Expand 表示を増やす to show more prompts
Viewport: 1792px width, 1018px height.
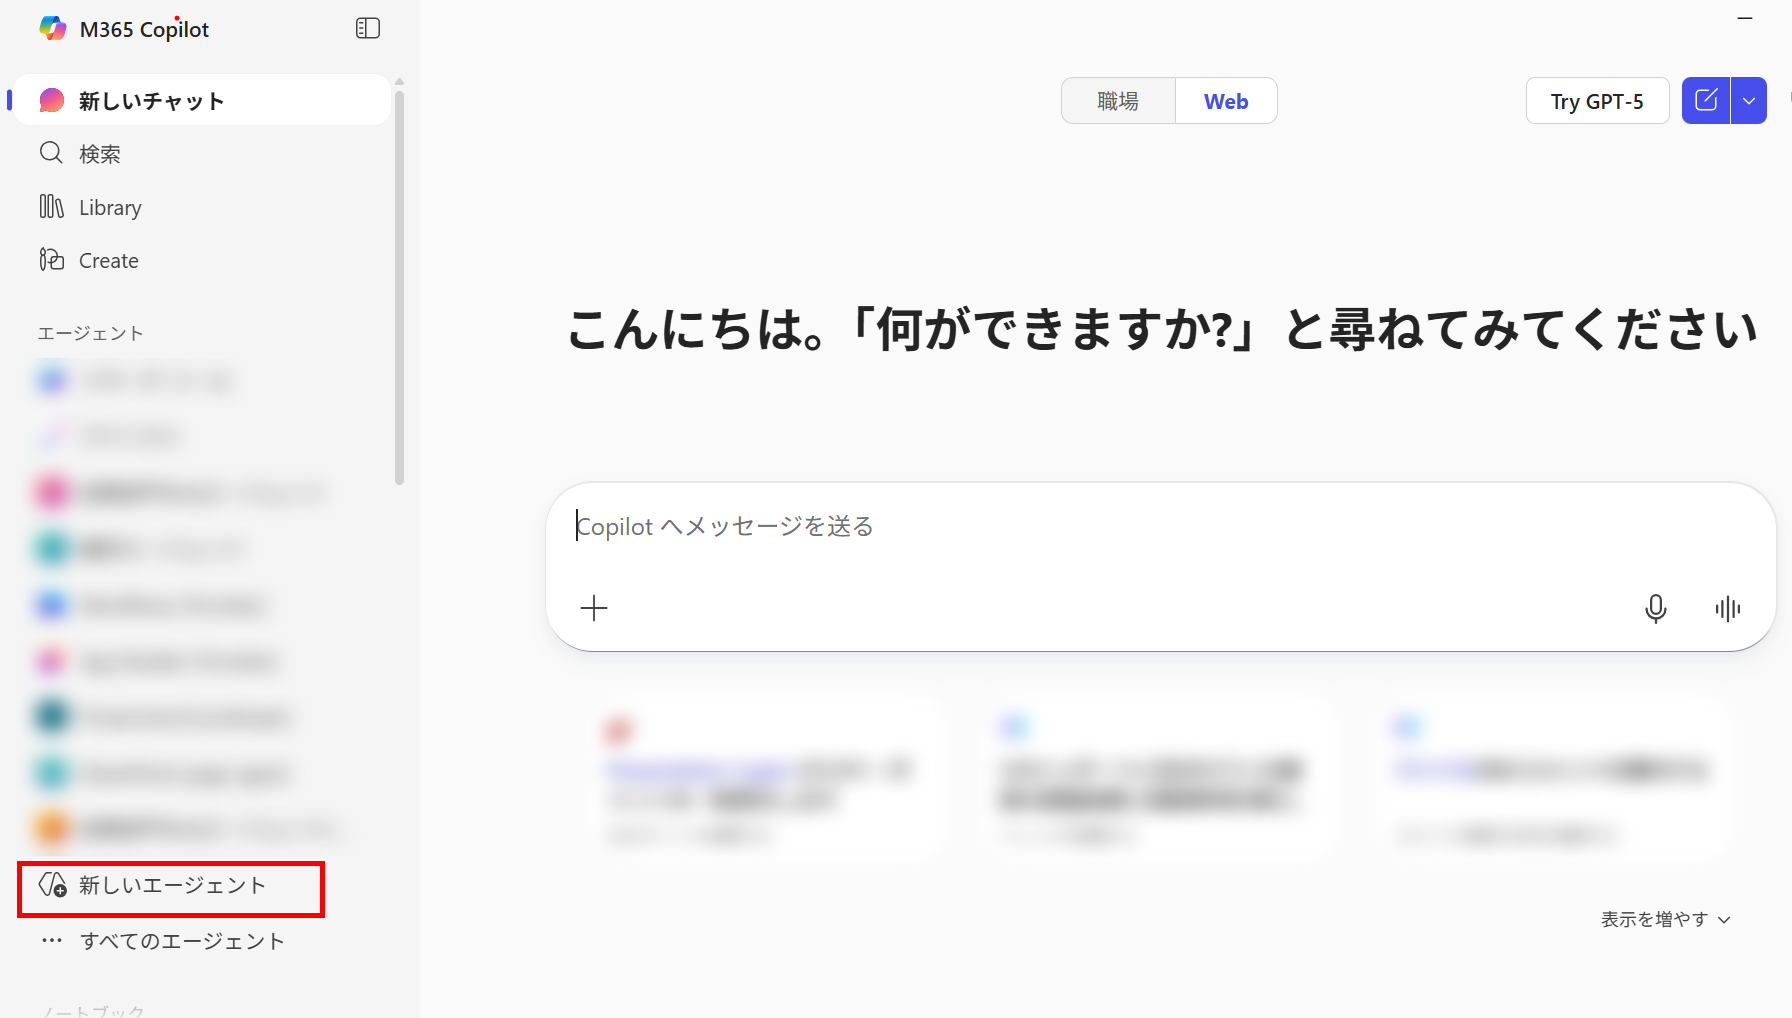1665,919
